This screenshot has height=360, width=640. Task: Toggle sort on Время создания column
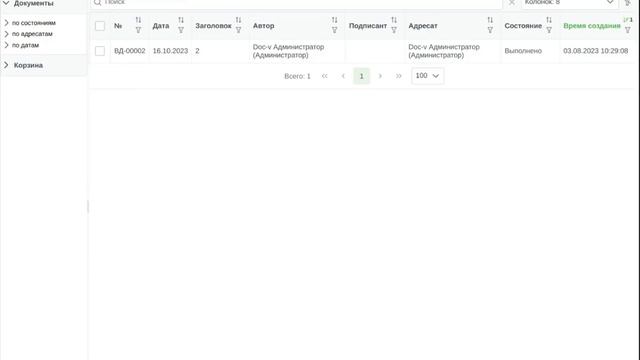click(628, 20)
